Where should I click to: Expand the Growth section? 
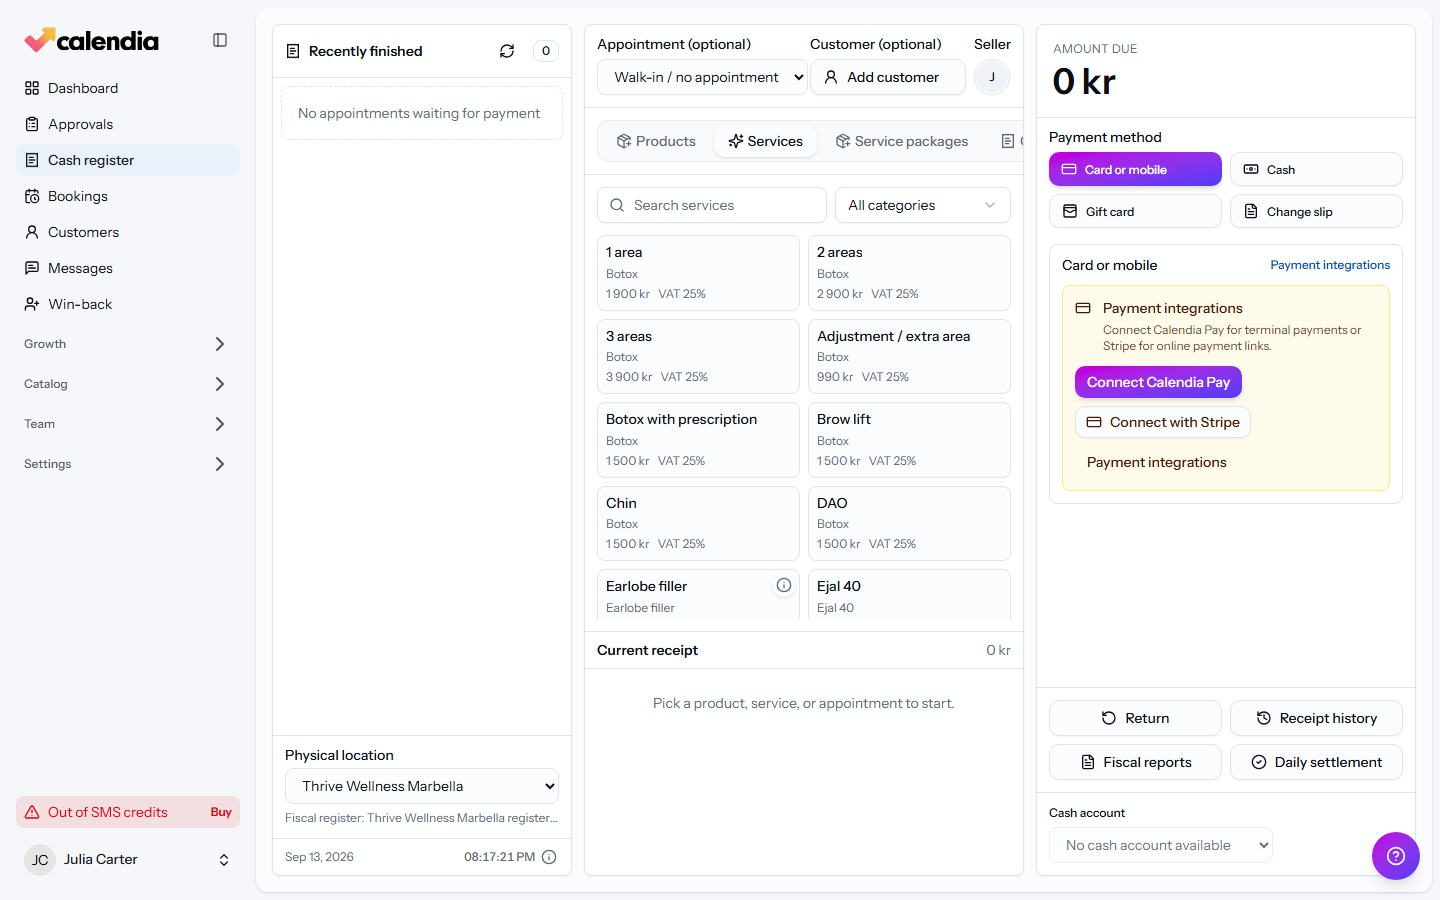point(128,344)
